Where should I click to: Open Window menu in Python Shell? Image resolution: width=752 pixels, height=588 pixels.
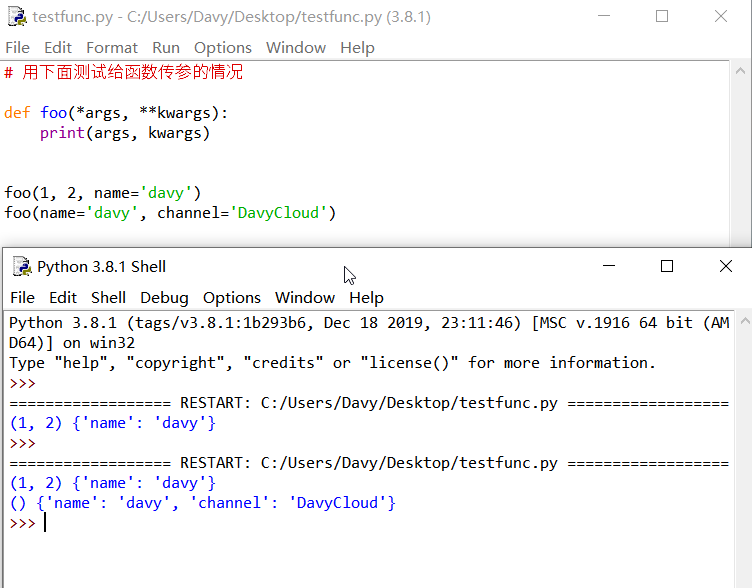pyautogui.click(x=305, y=297)
